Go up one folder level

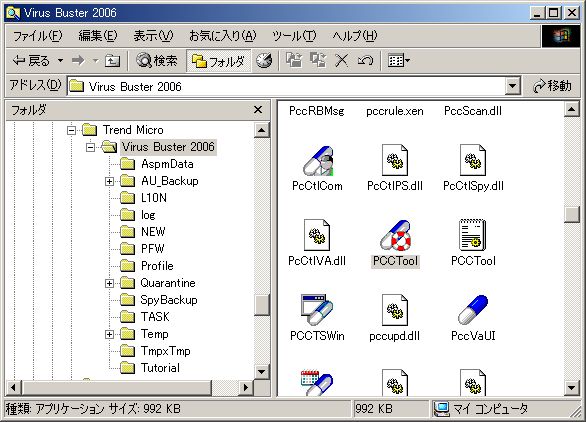(x=112, y=60)
